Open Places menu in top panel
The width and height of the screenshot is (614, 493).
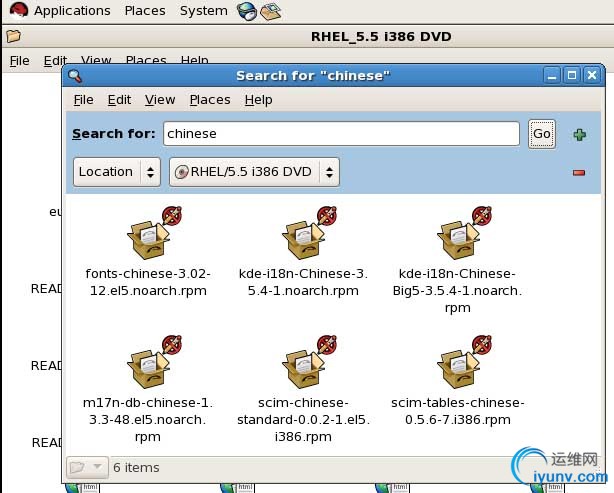[x=145, y=11]
